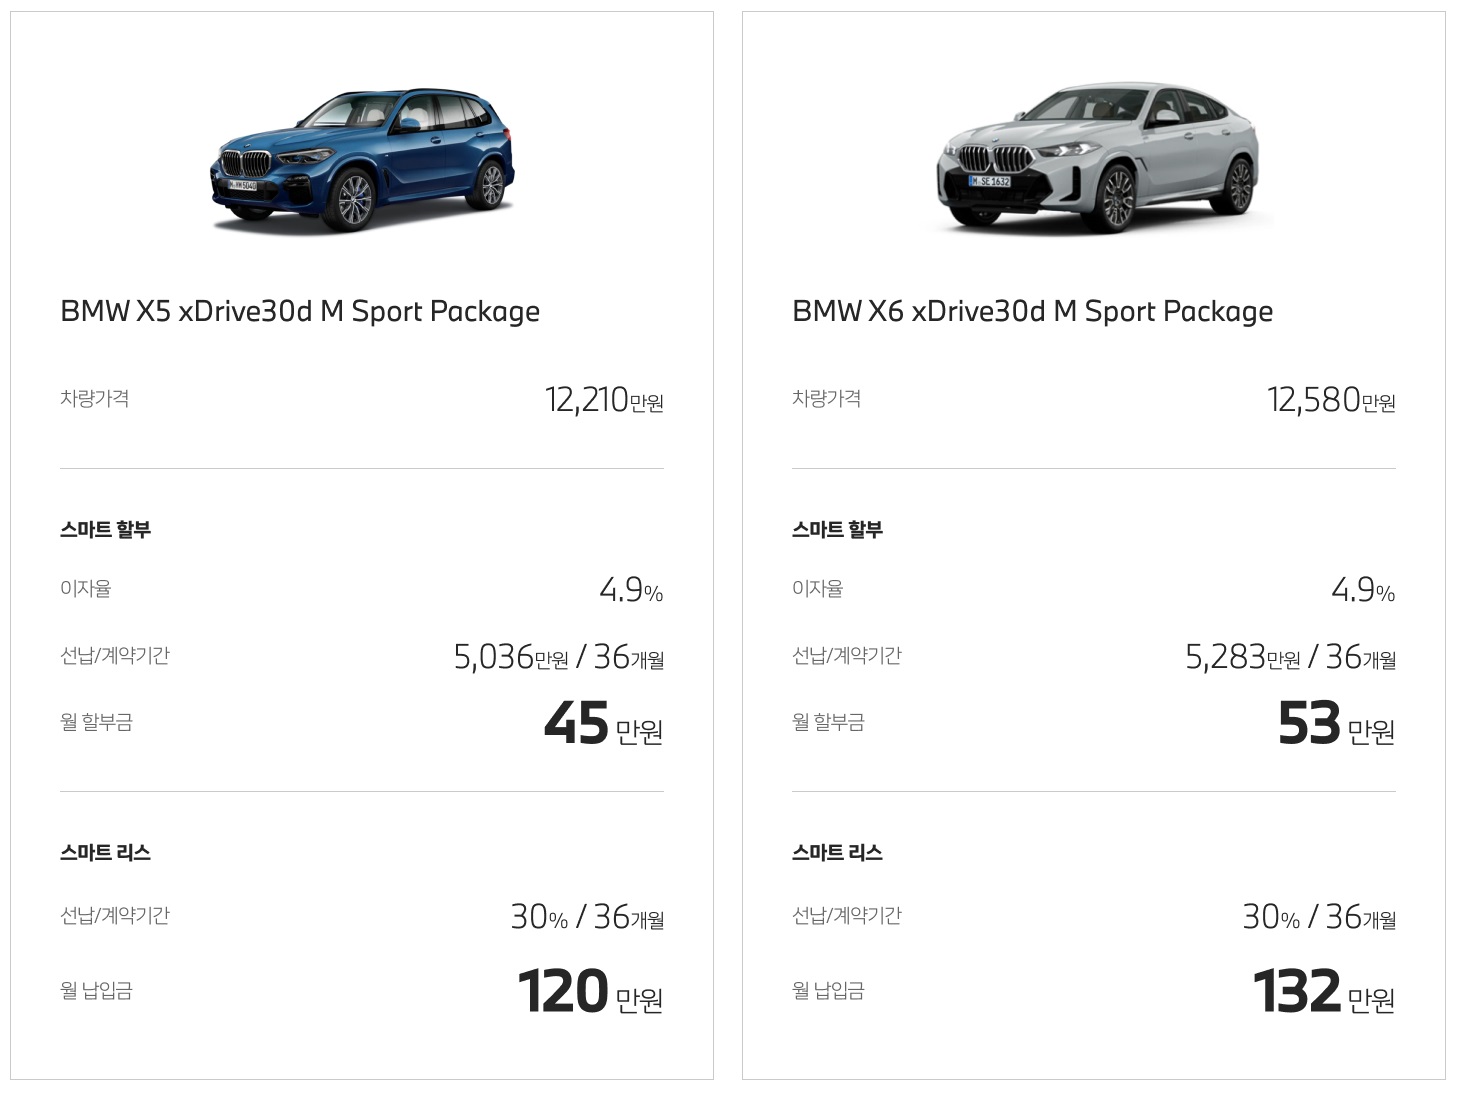Screen dimensions: 1460x1093
Task: Click the X5 스마트 리스 heading
Action: coord(105,853)
